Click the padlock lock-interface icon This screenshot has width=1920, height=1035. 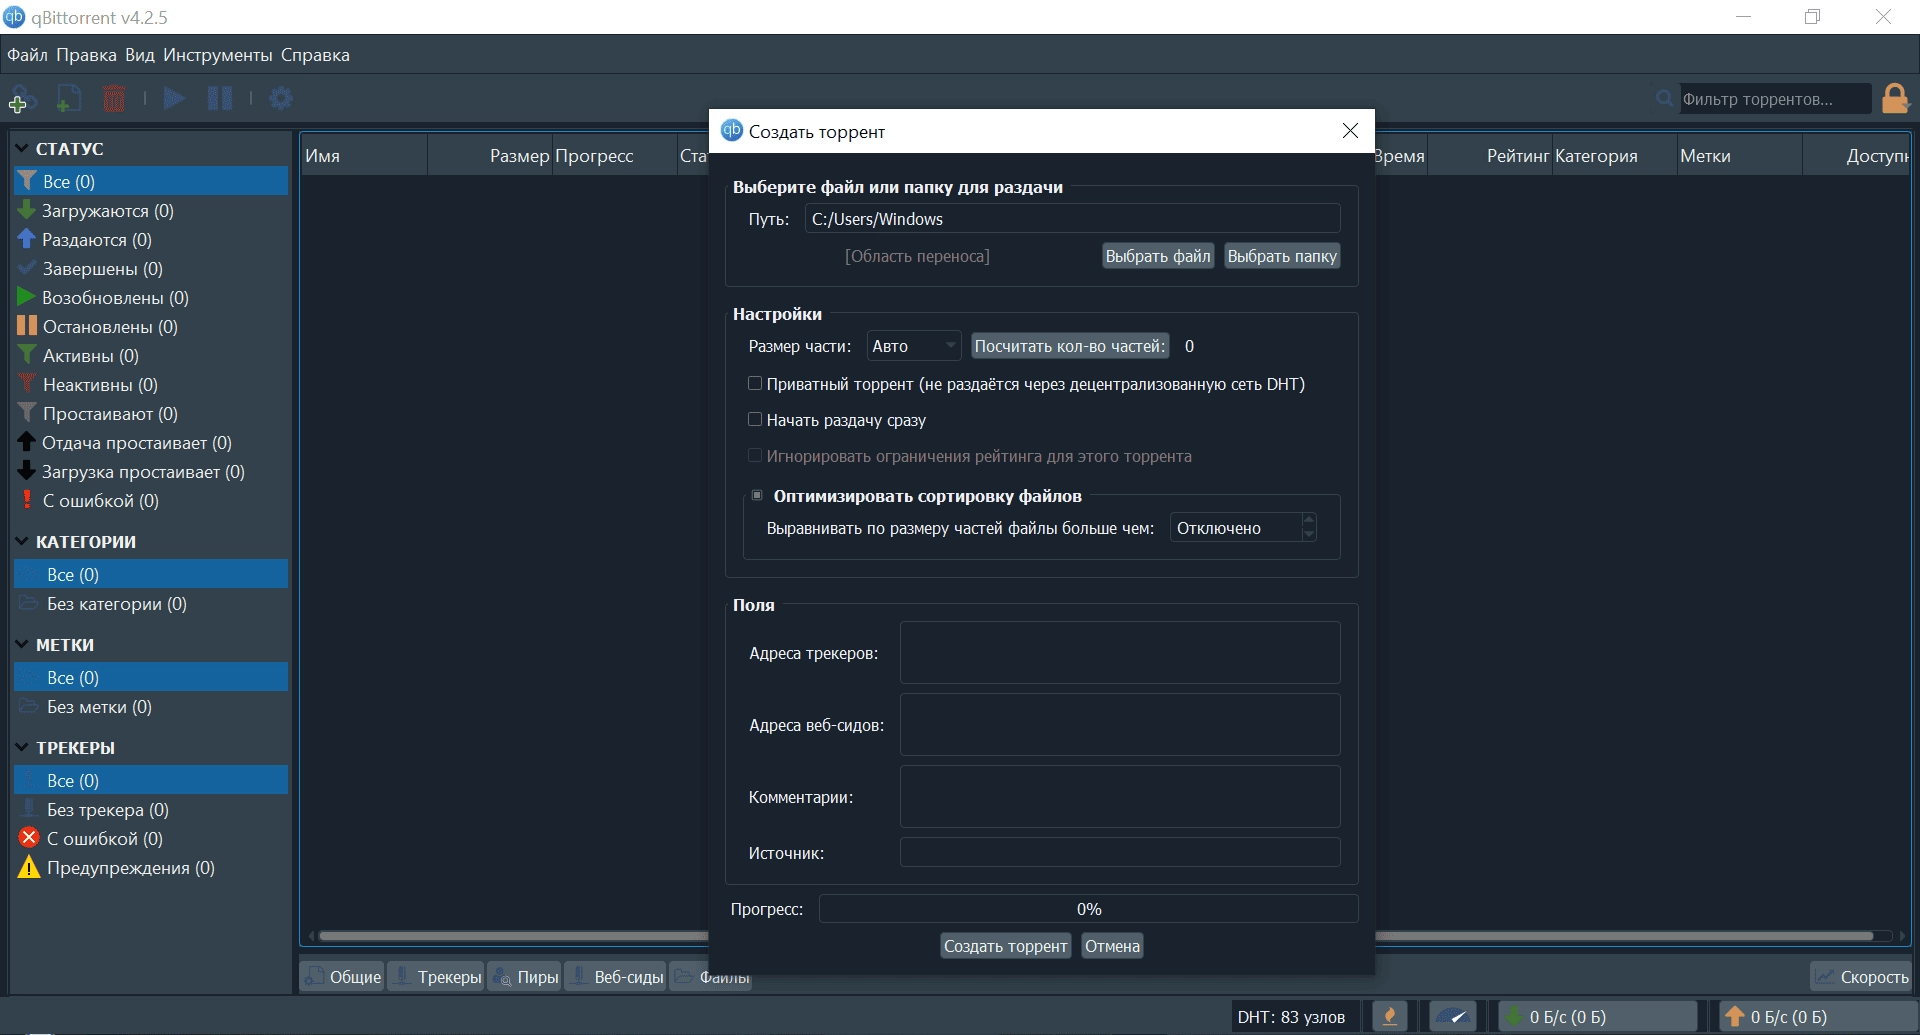[x=1894, y=98]
